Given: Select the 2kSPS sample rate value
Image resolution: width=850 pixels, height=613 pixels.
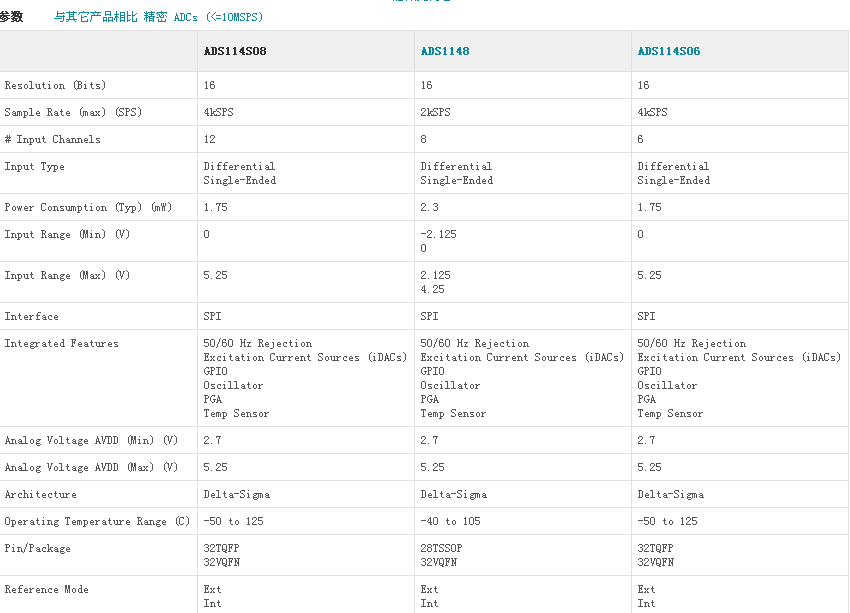Looking at the screenshot, I should [x=435, y=112].
